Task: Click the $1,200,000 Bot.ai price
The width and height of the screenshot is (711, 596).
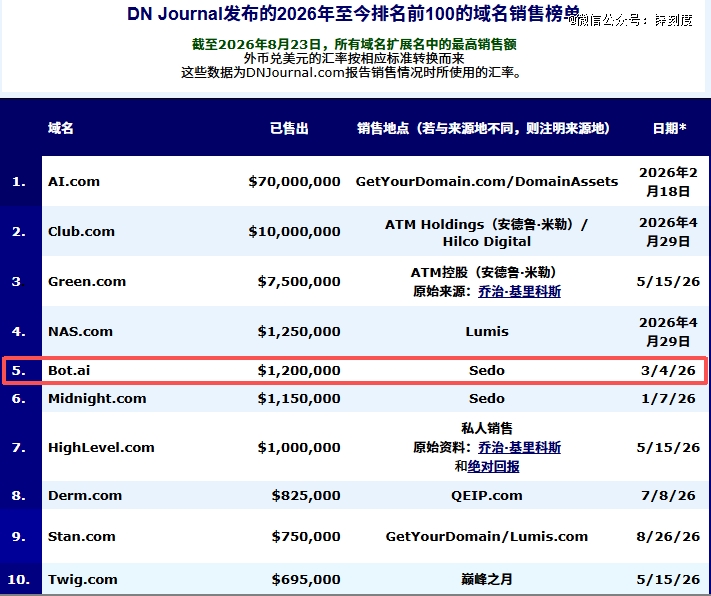Action: 299,371
